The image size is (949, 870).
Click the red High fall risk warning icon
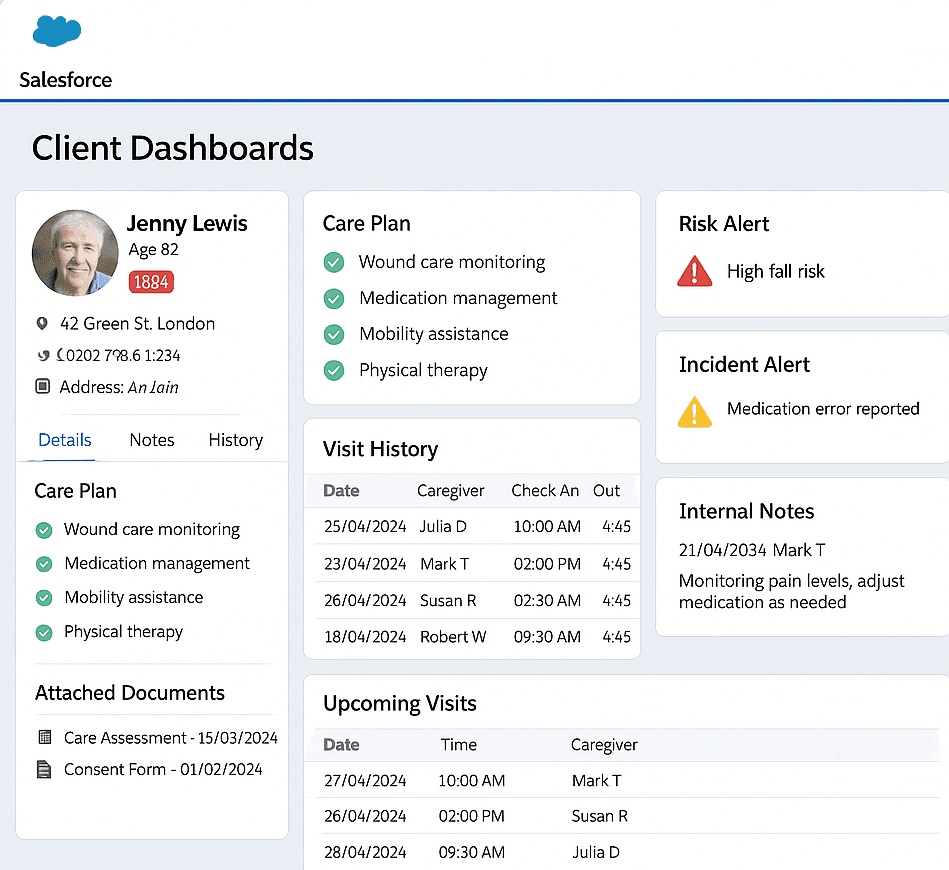695,271
